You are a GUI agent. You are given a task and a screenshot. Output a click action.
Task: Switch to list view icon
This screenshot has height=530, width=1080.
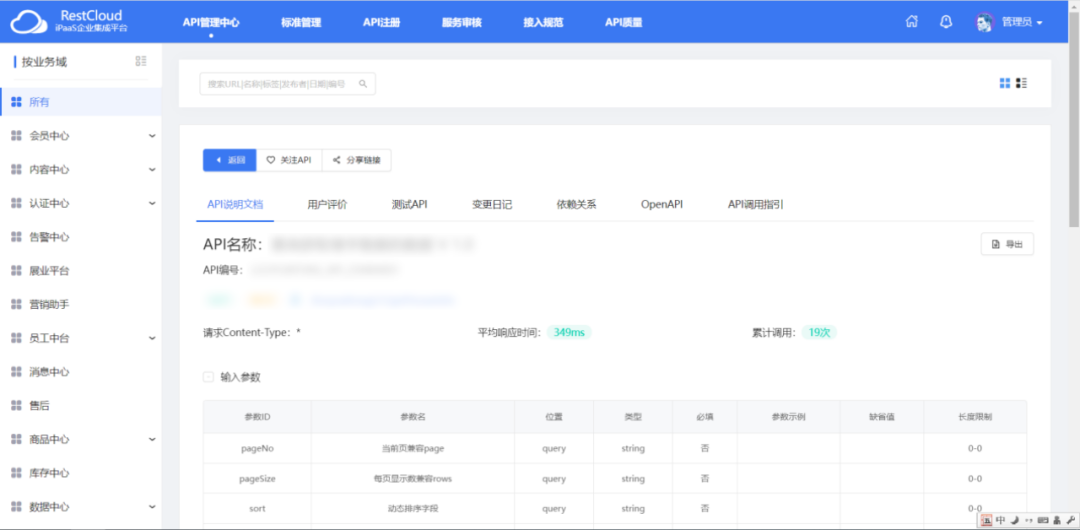click(1021, 83)
